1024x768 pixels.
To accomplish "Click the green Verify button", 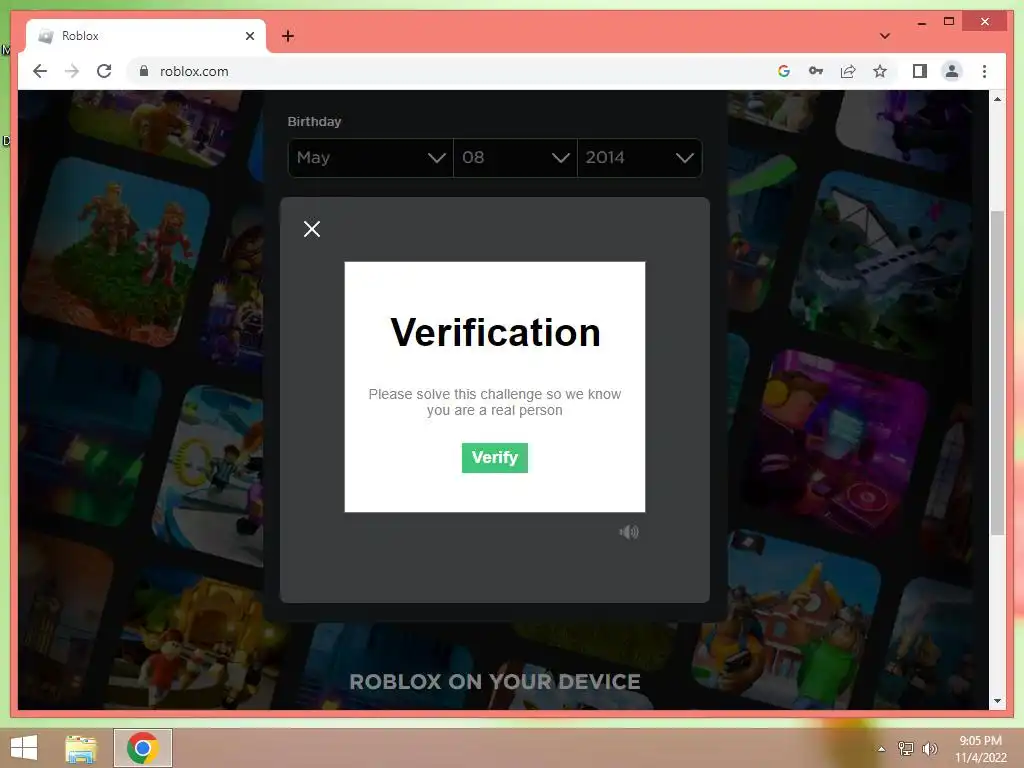I will pos(494,458).
